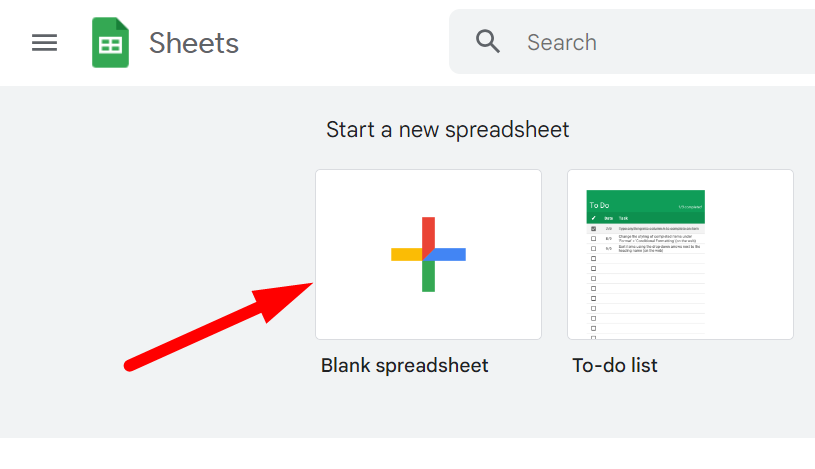The width and height of the screenshot is (815, 469).
Task: Click the green Sheets logo
Action: [110, 43]
